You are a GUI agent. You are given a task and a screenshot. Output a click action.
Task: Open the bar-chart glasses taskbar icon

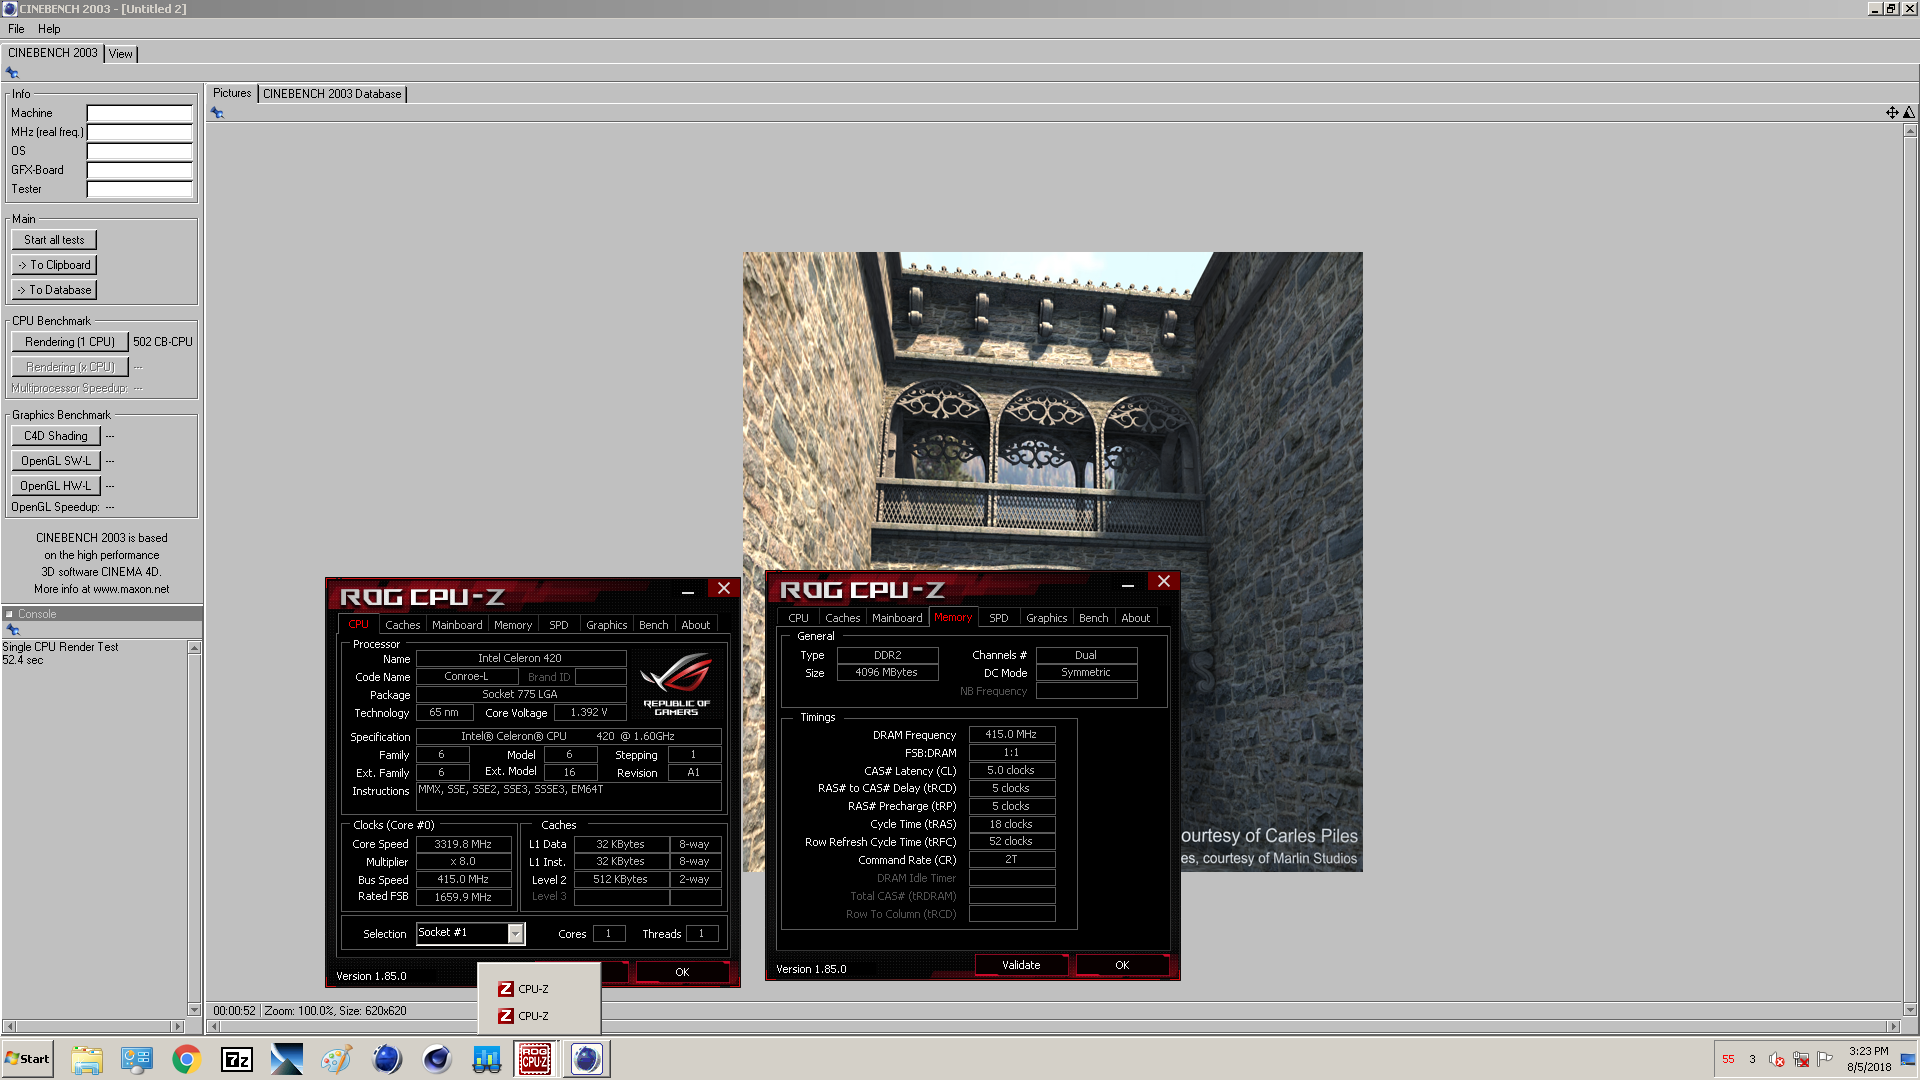coord(487,1059)
